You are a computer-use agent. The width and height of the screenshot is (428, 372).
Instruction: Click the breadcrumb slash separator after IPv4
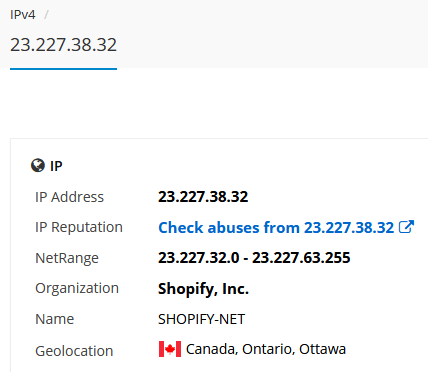click(x=46, y=15)
